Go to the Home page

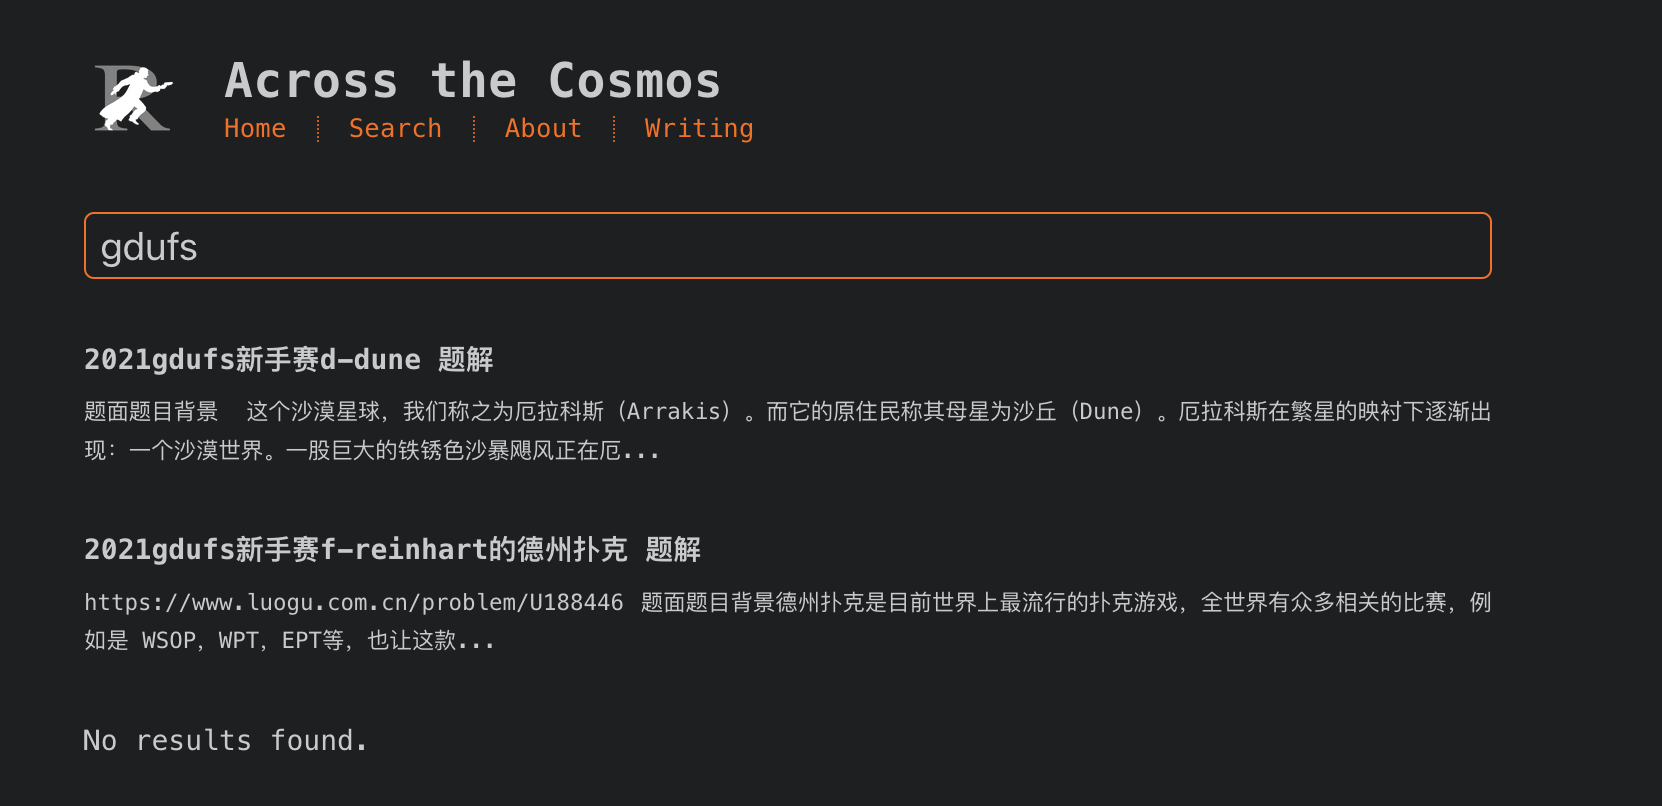(255, 129)
